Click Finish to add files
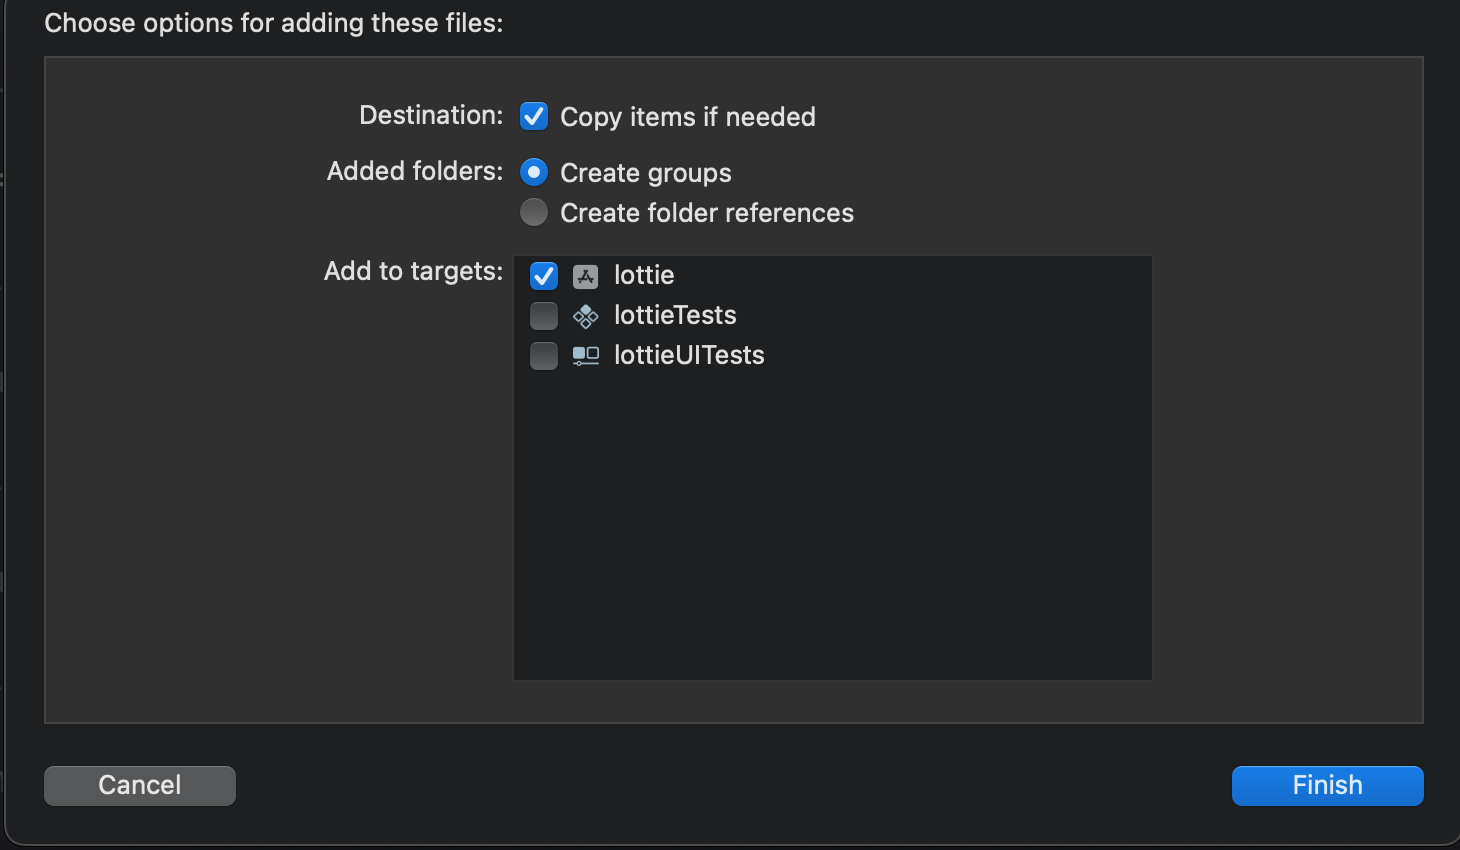The height and width of the screenshot is (850, 1460). [1327, 785]
